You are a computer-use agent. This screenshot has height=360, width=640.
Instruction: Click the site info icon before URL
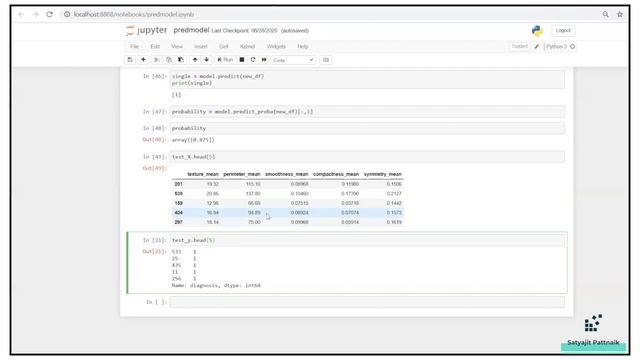click(x=67, y=14)
